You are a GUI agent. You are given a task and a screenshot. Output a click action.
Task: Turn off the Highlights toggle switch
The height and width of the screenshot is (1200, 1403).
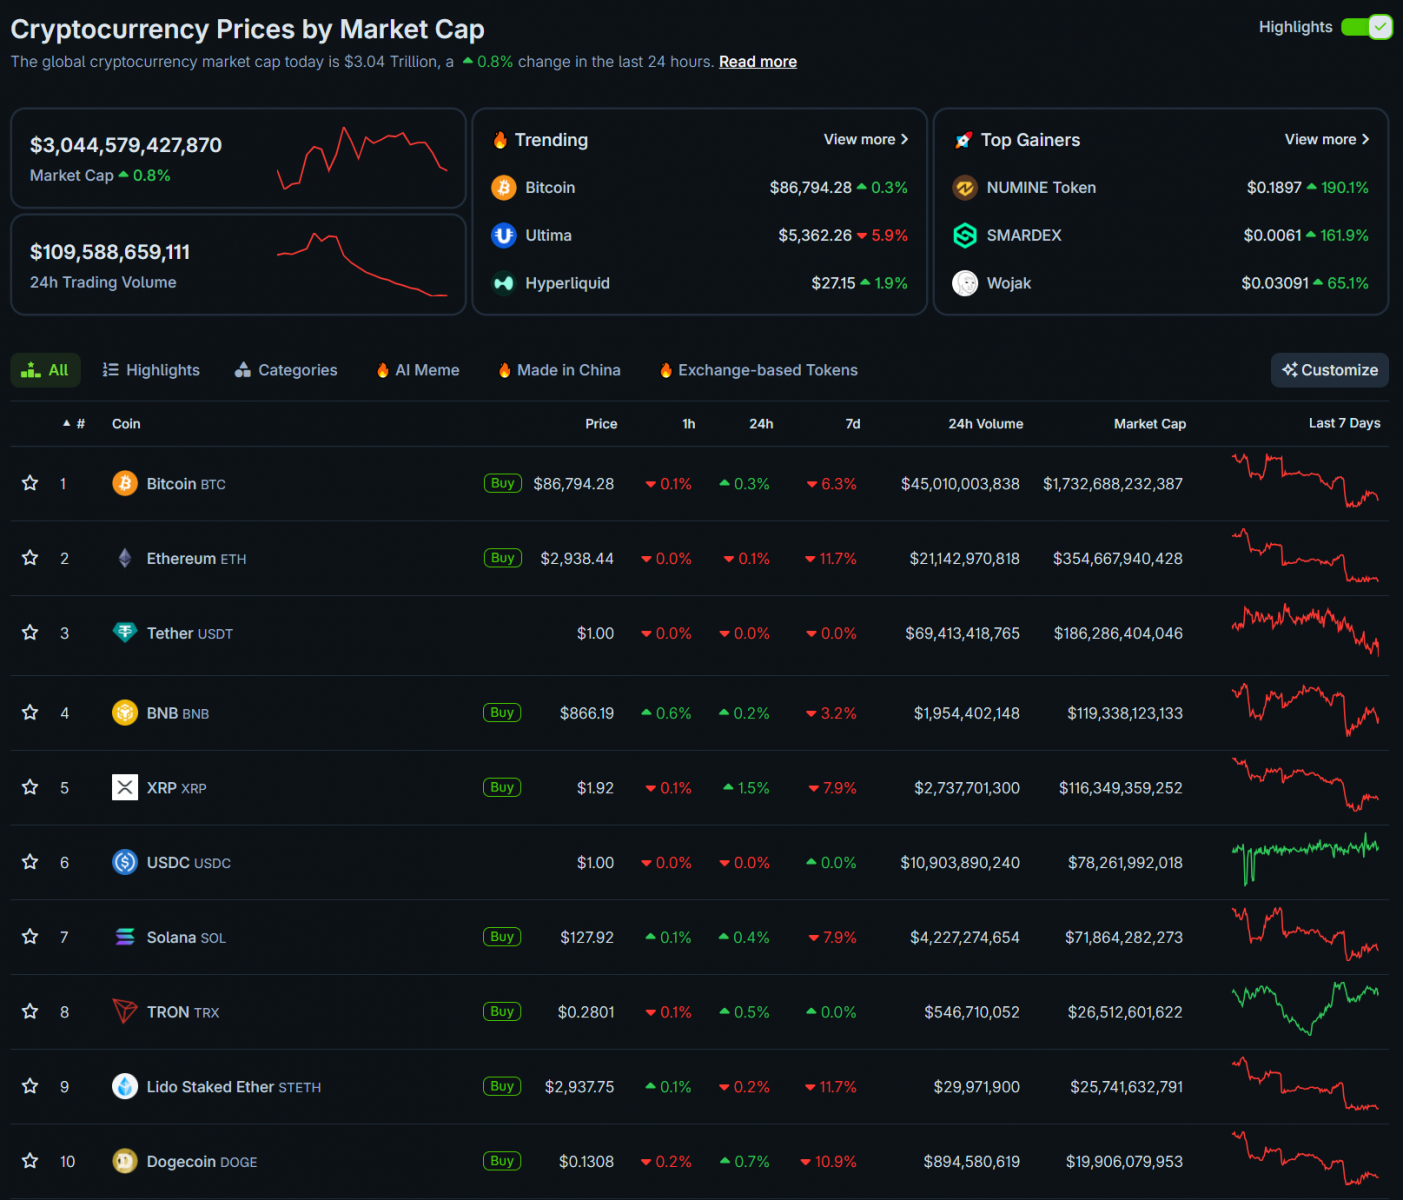coord(1366,27)
